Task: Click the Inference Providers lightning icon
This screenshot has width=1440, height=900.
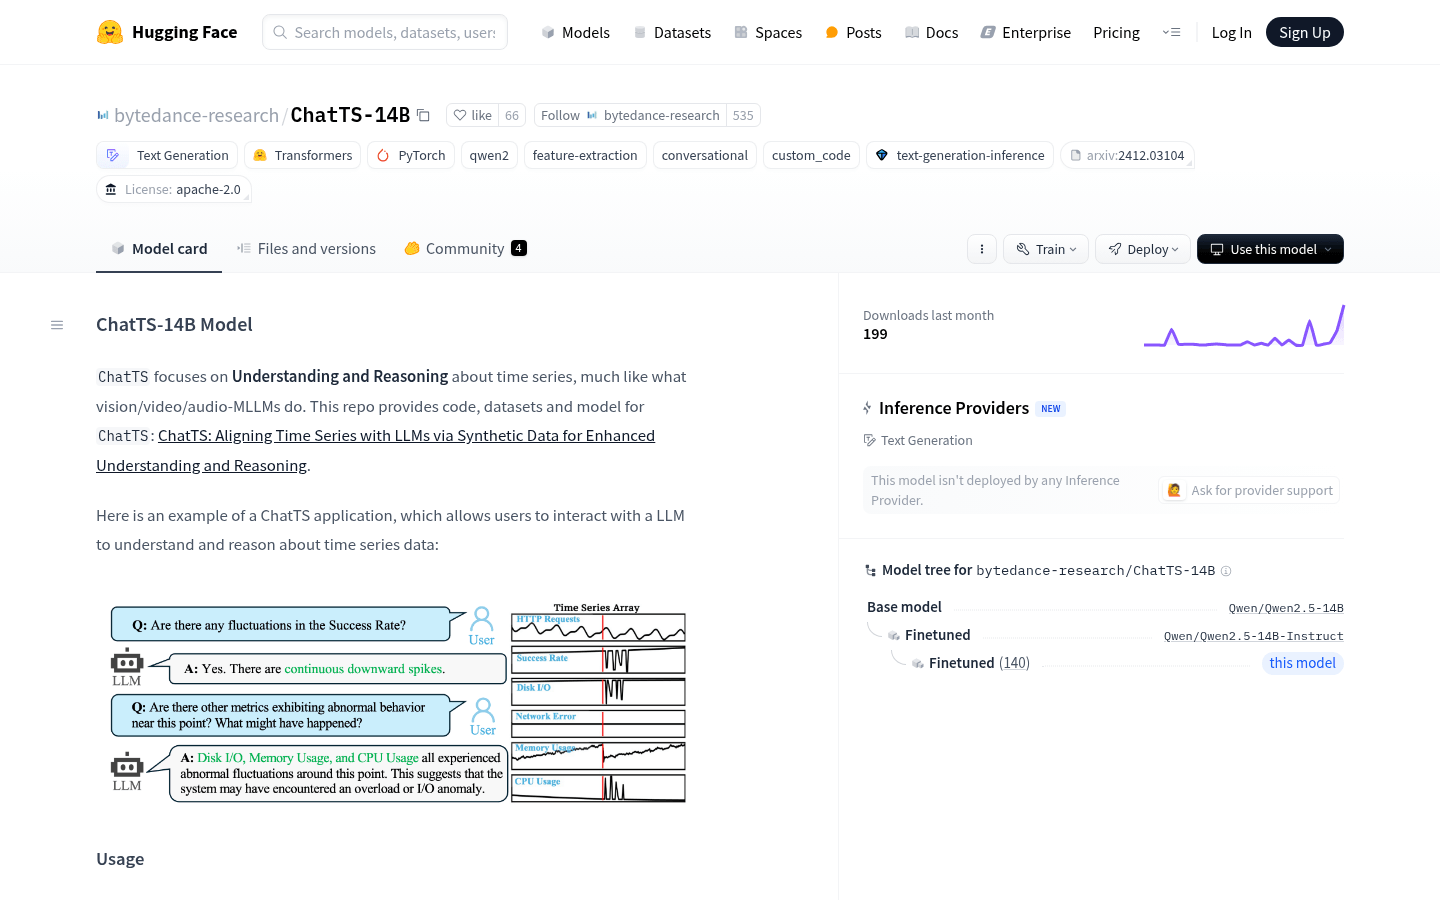Action: coord(867,408)
